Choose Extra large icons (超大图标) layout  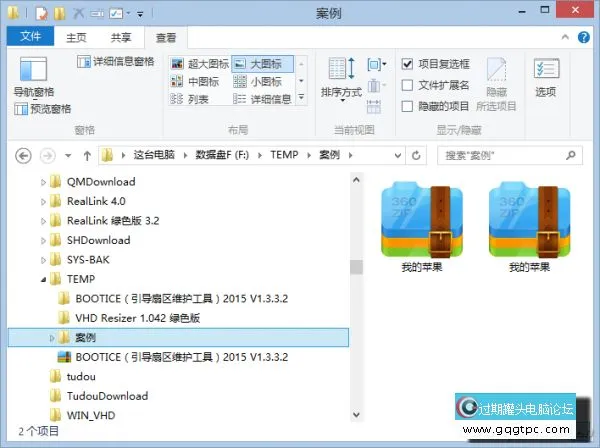[200, 64]
